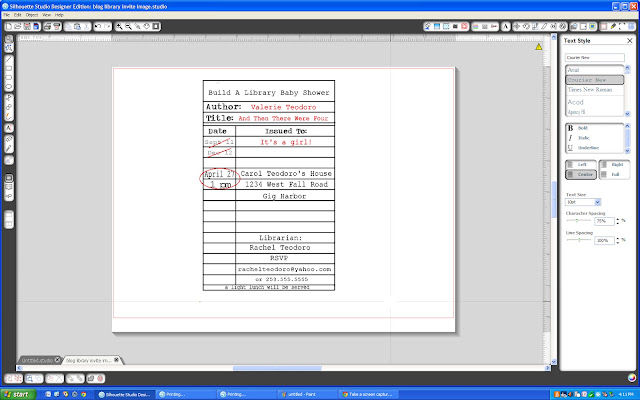Viewport: 640px width, 400px height.
Task: Set text justification to Center
Action: [x=581, y=174]
